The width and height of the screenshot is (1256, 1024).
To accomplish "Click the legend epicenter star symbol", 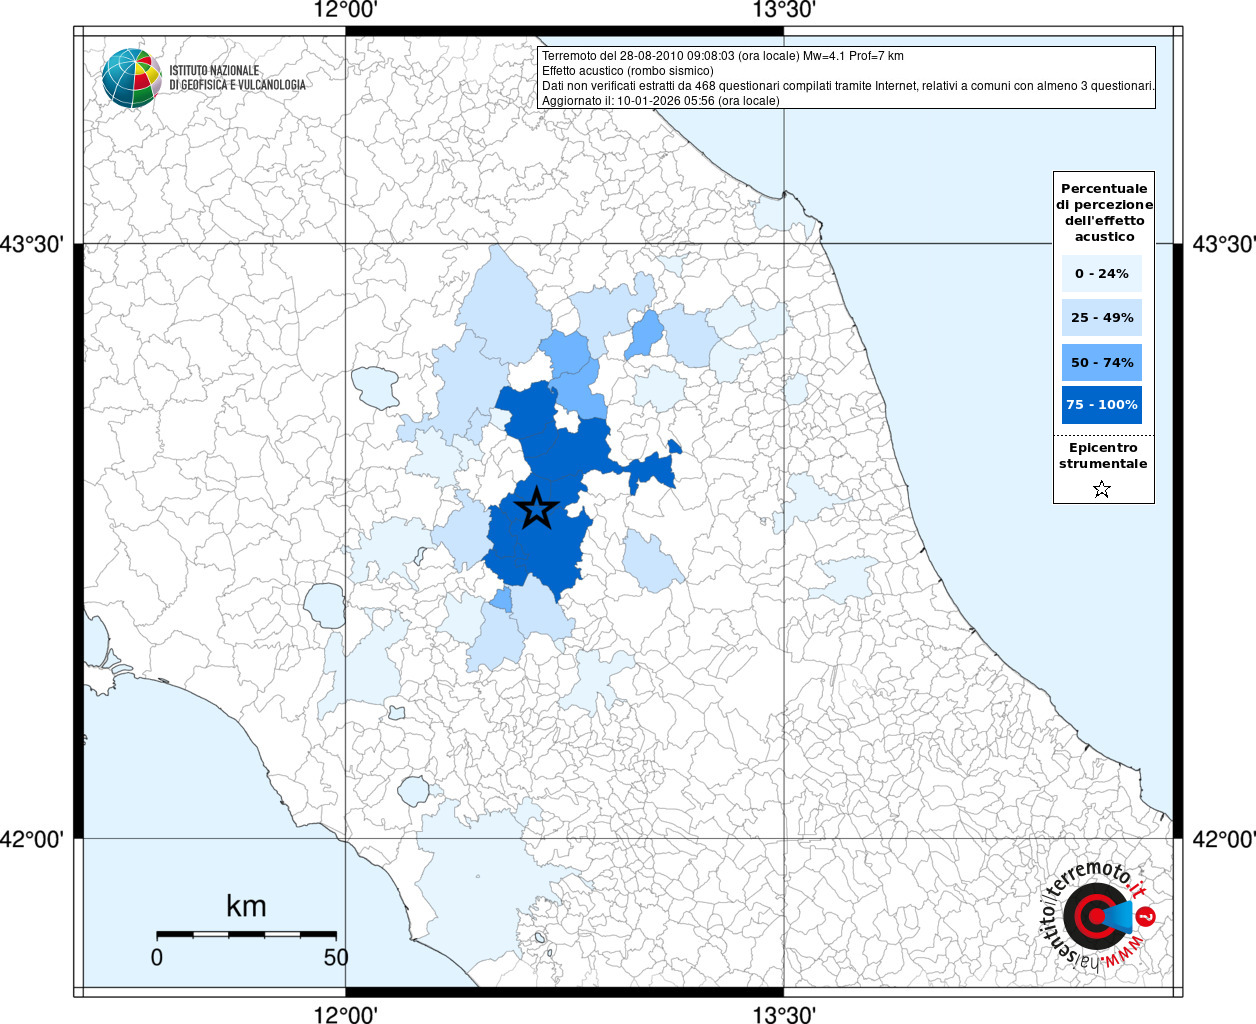I will (x=1102, y=489).
